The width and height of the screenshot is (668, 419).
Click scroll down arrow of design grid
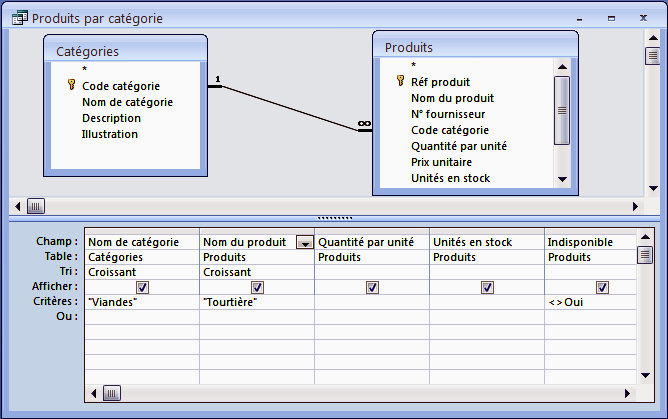coord(645,375)
